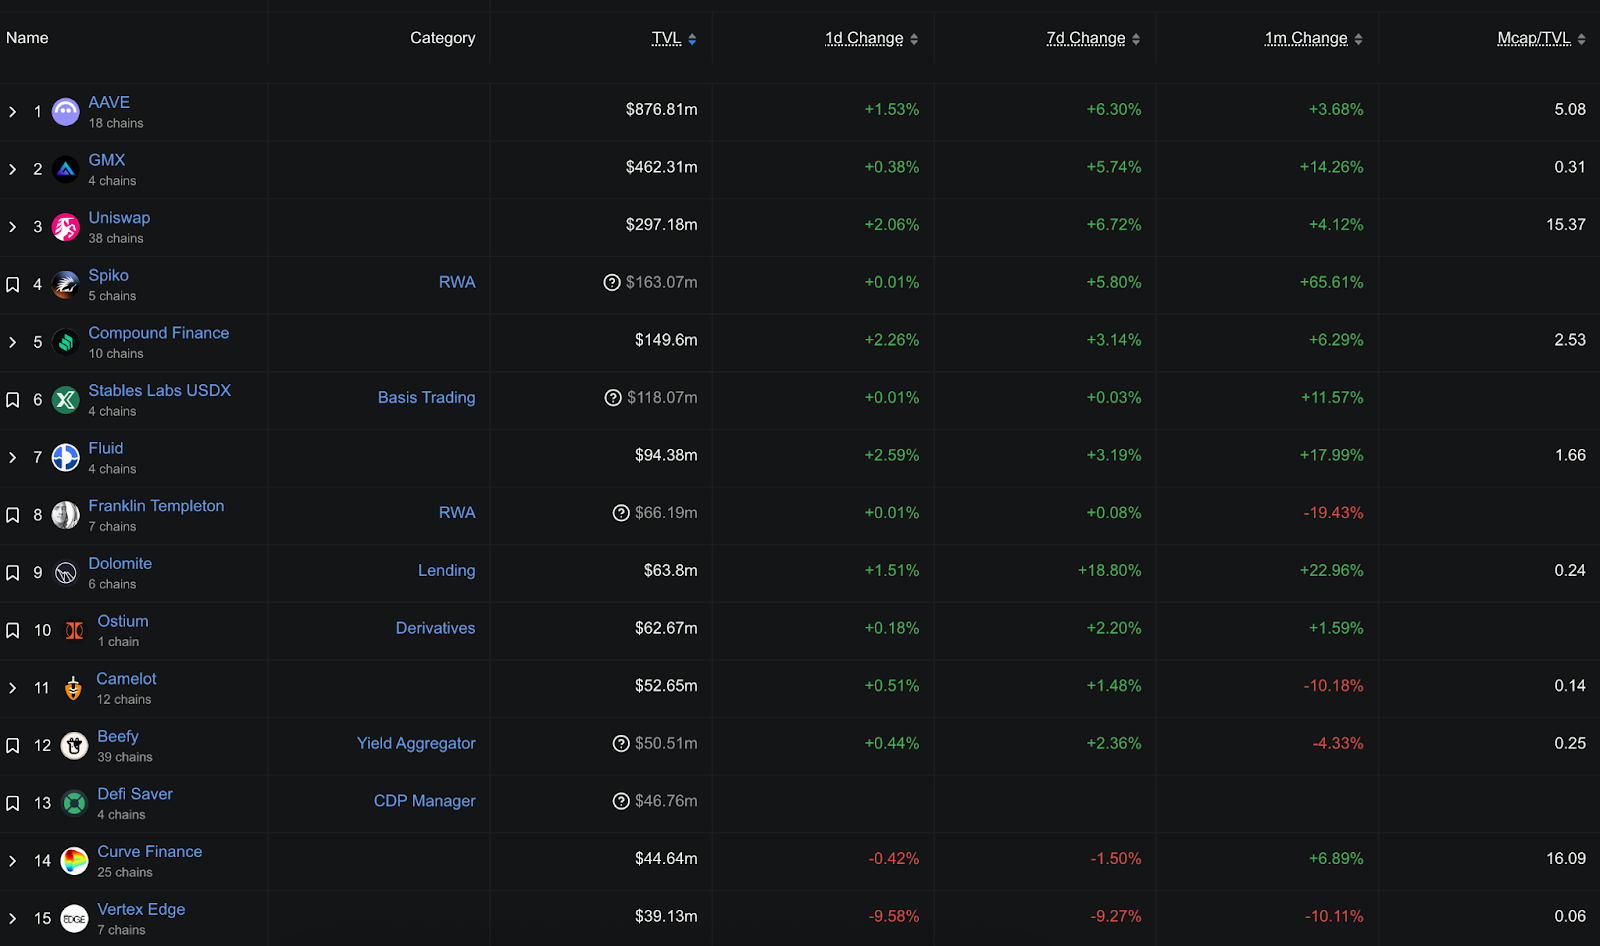The image size is (1600, 946).
Task: Expand the AAVE row chevron
Action: [x=13, y=112]
